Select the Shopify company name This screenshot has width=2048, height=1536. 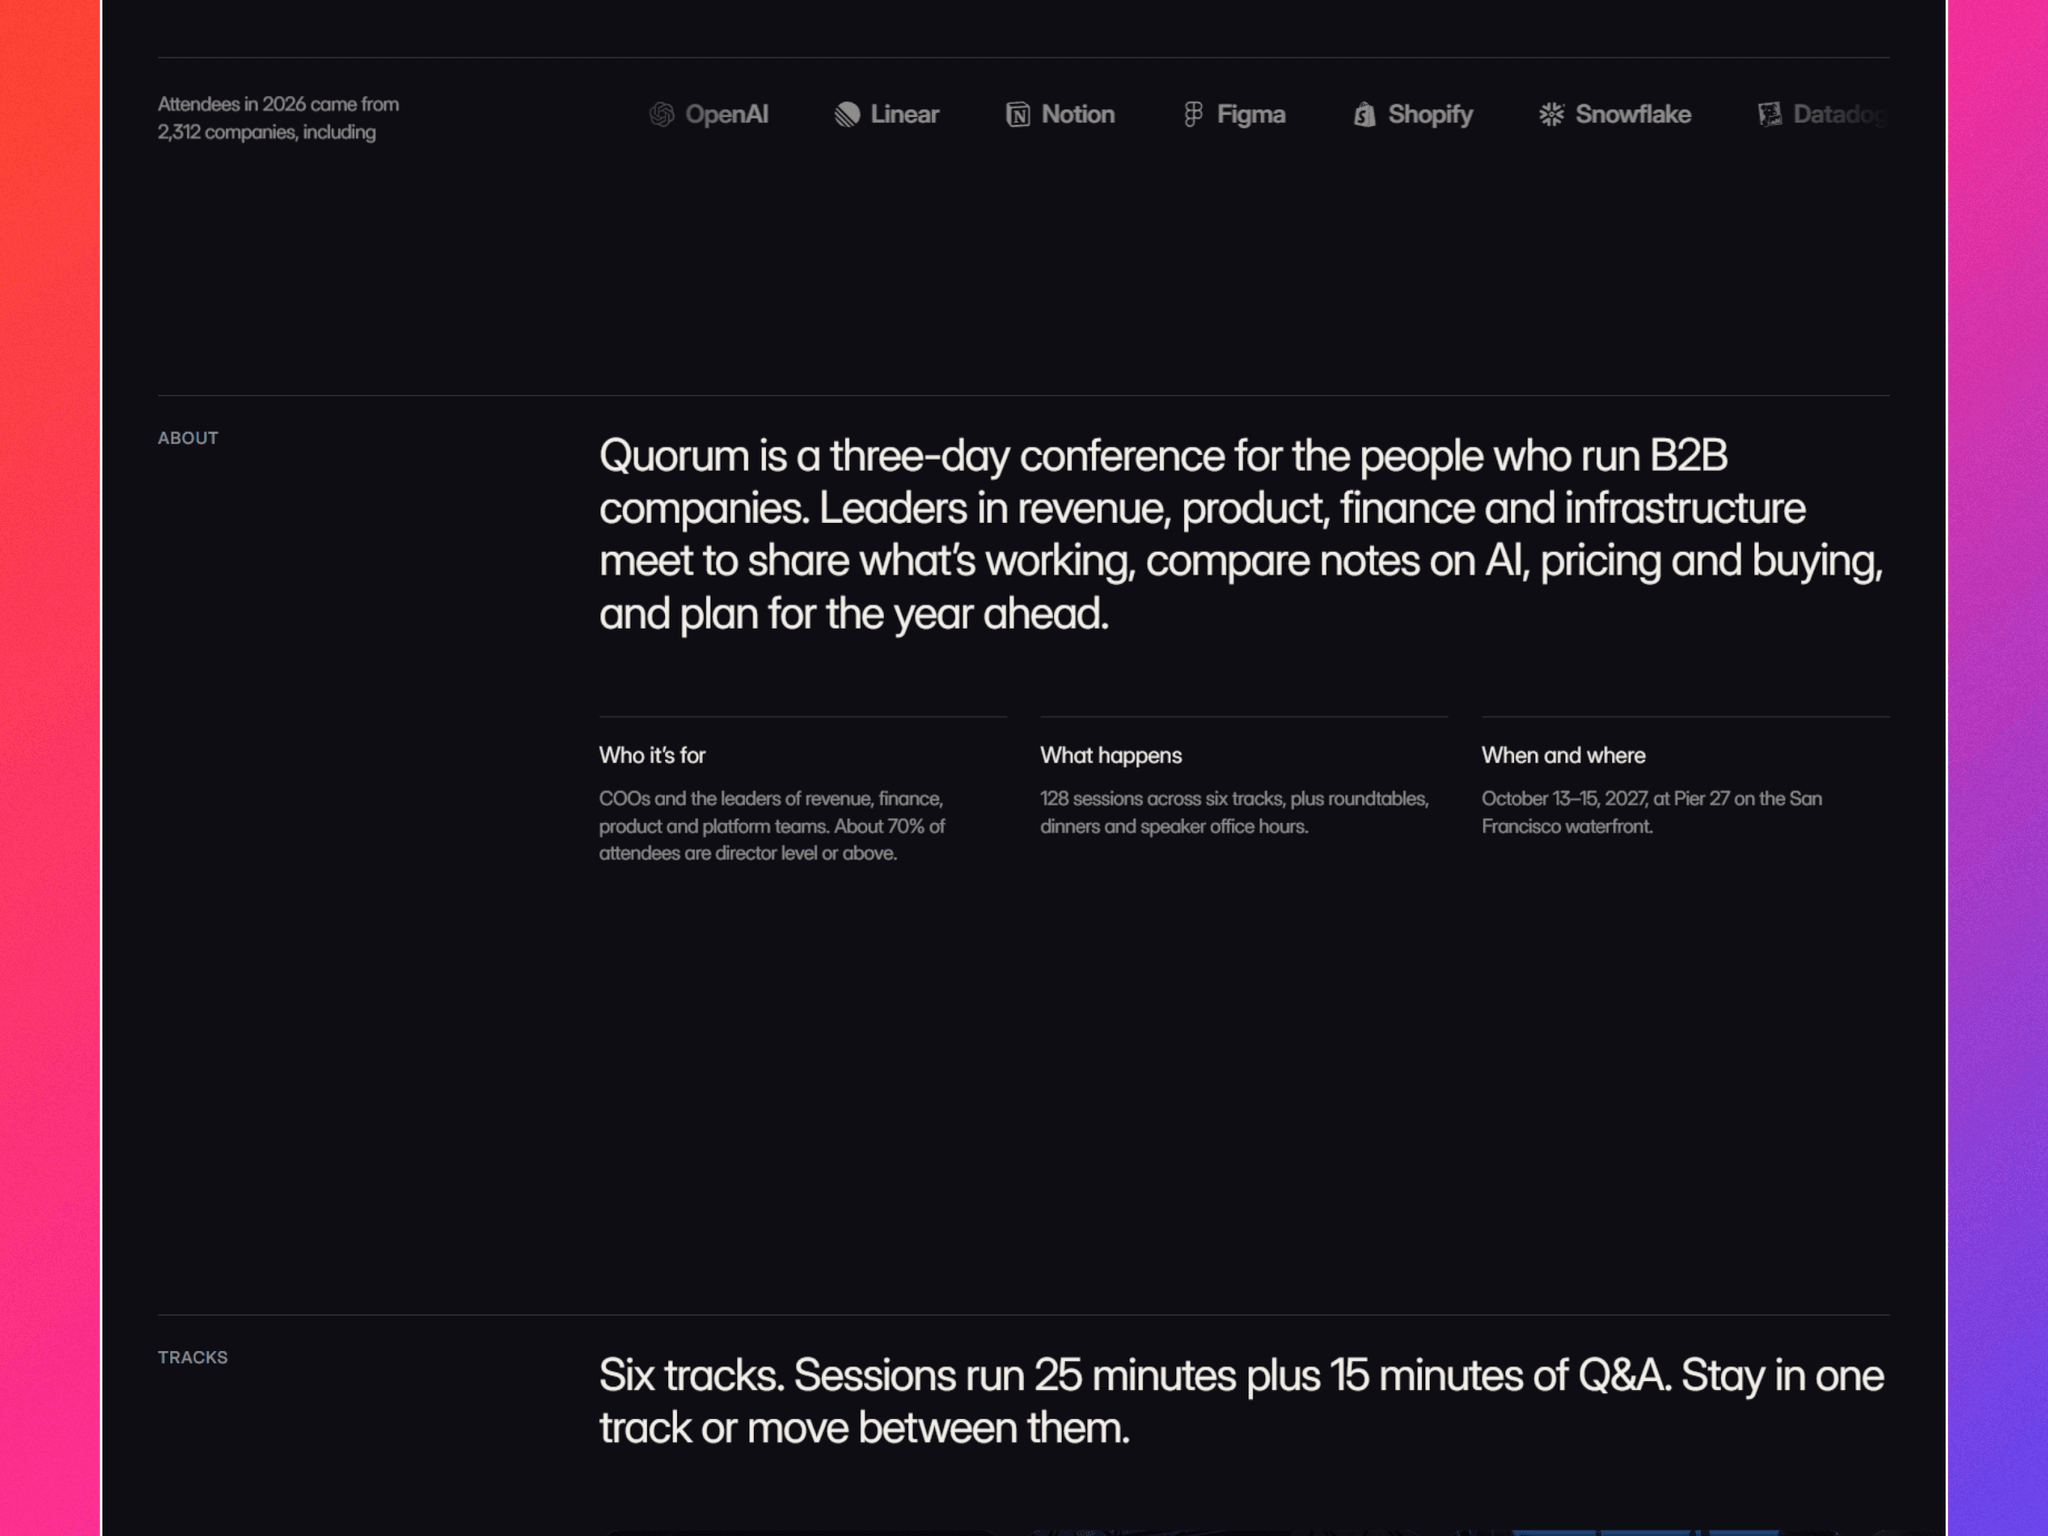tap(1430, 116)
